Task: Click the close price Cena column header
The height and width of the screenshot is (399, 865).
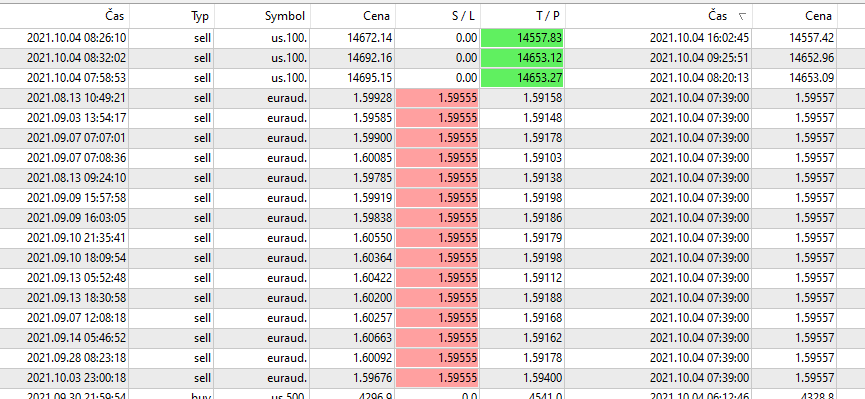Action: (795, 16)
